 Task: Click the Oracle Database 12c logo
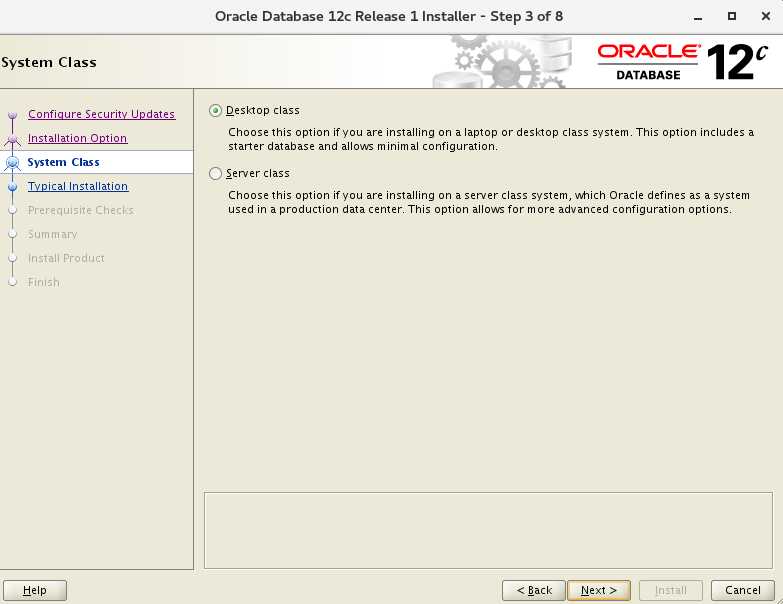point(682,62)
